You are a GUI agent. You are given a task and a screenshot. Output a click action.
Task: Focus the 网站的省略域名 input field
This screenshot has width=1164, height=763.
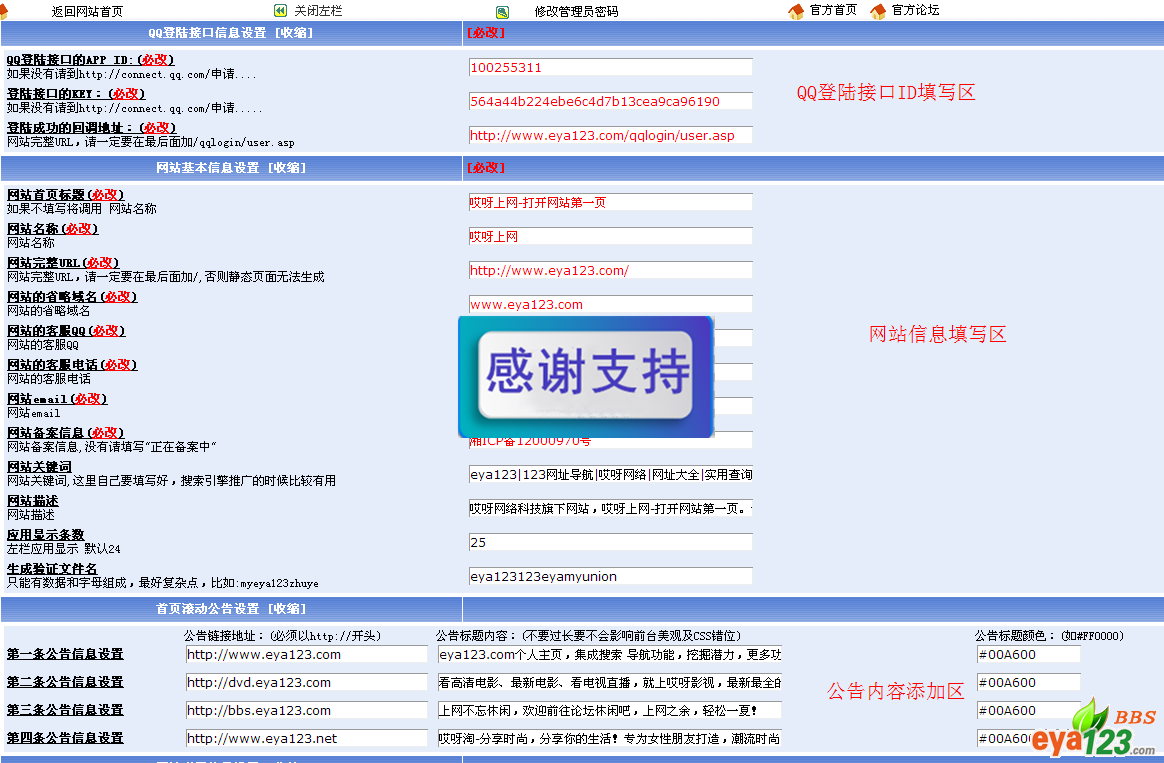point(611,304)
